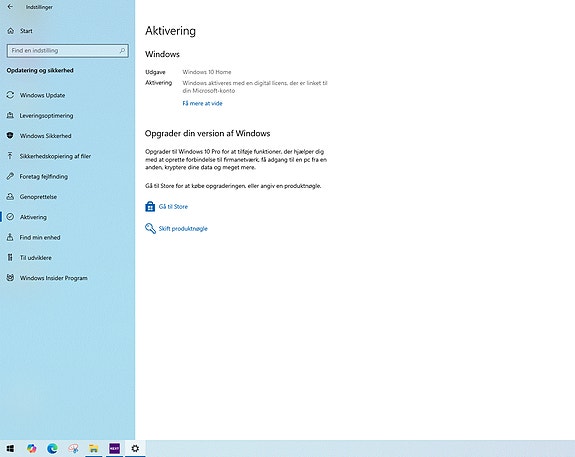The width and height of the screenshot is (575, 457).
Task: Launch Microsoft Edge from the taskbar
Action: [x=52, y=448]
